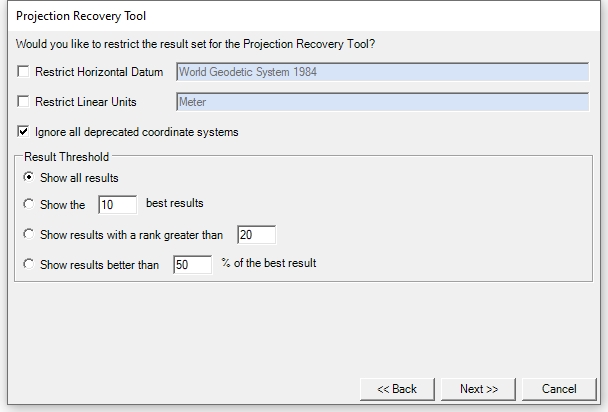The width and height of the screenshot is (608, 412).
Task: Cancel the Projection Recovery Tool dialog
Action: pyautogui.click(x=559, y=389)
